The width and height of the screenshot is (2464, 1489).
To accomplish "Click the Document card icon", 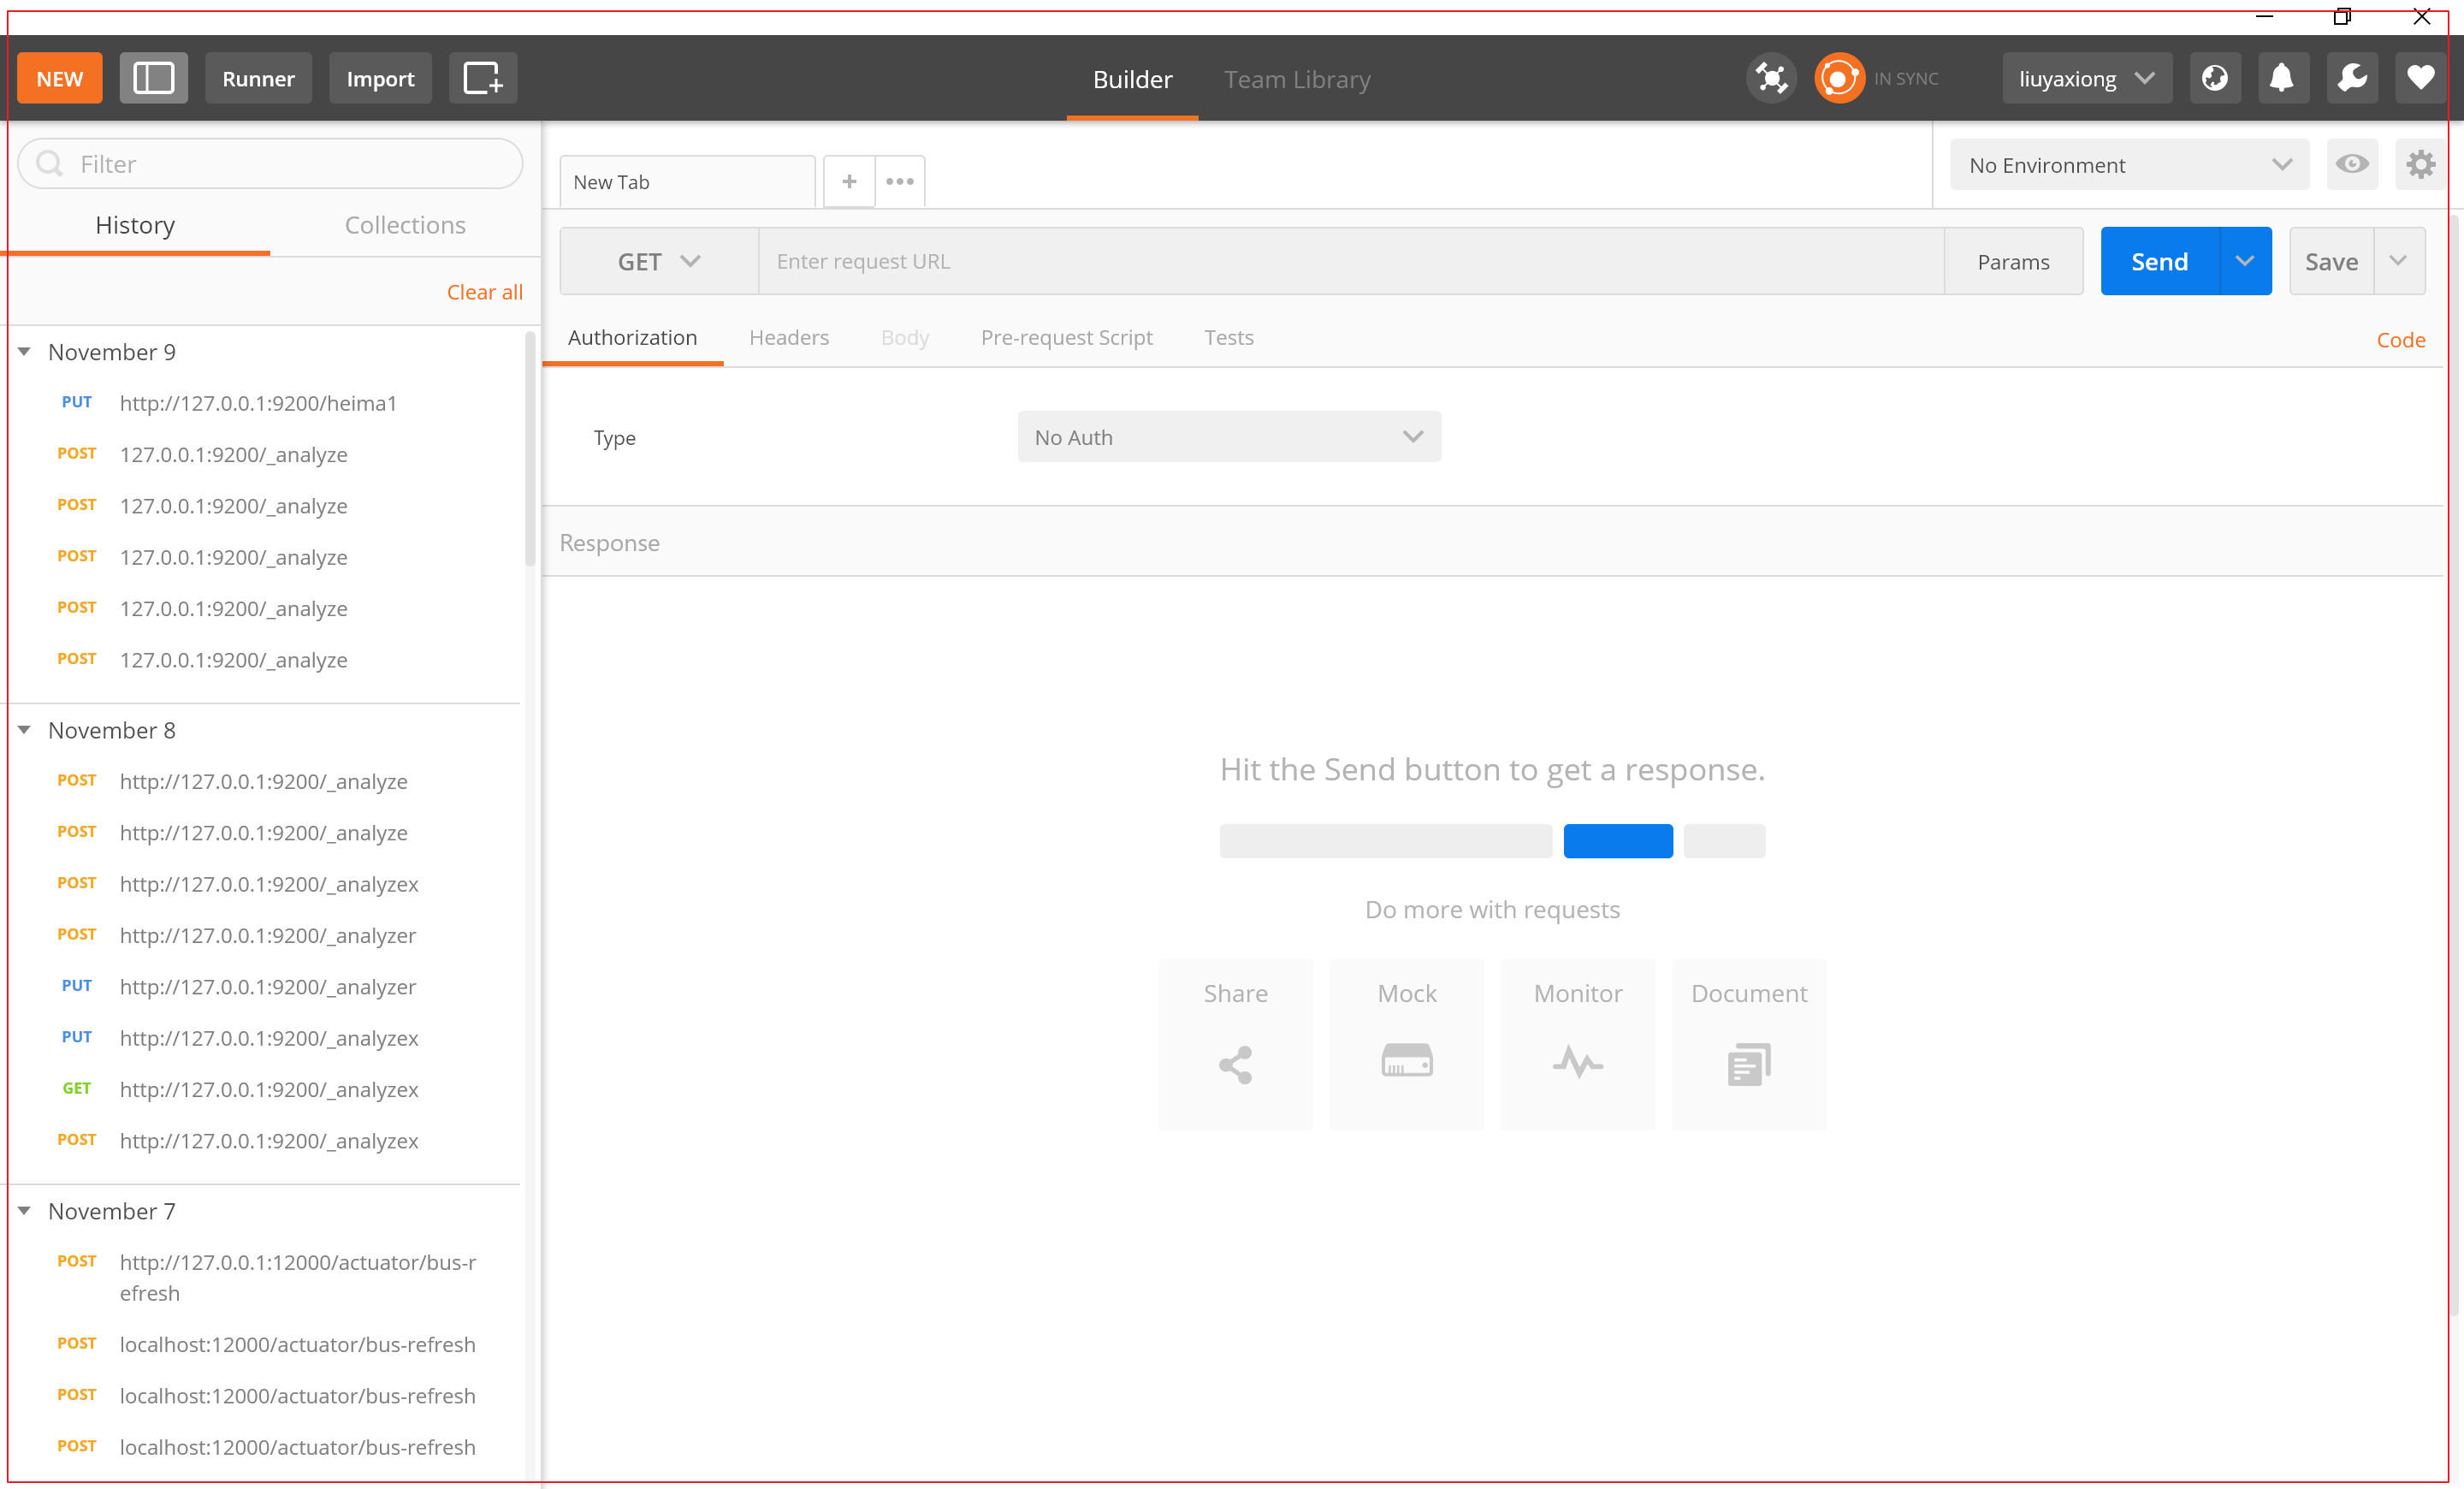I will (1749, 1064).
